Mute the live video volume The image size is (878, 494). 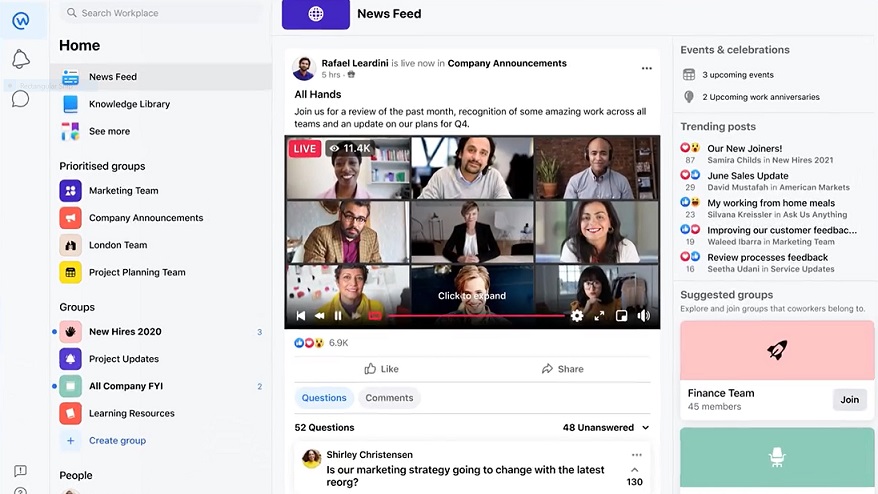(x=644, y=316)
